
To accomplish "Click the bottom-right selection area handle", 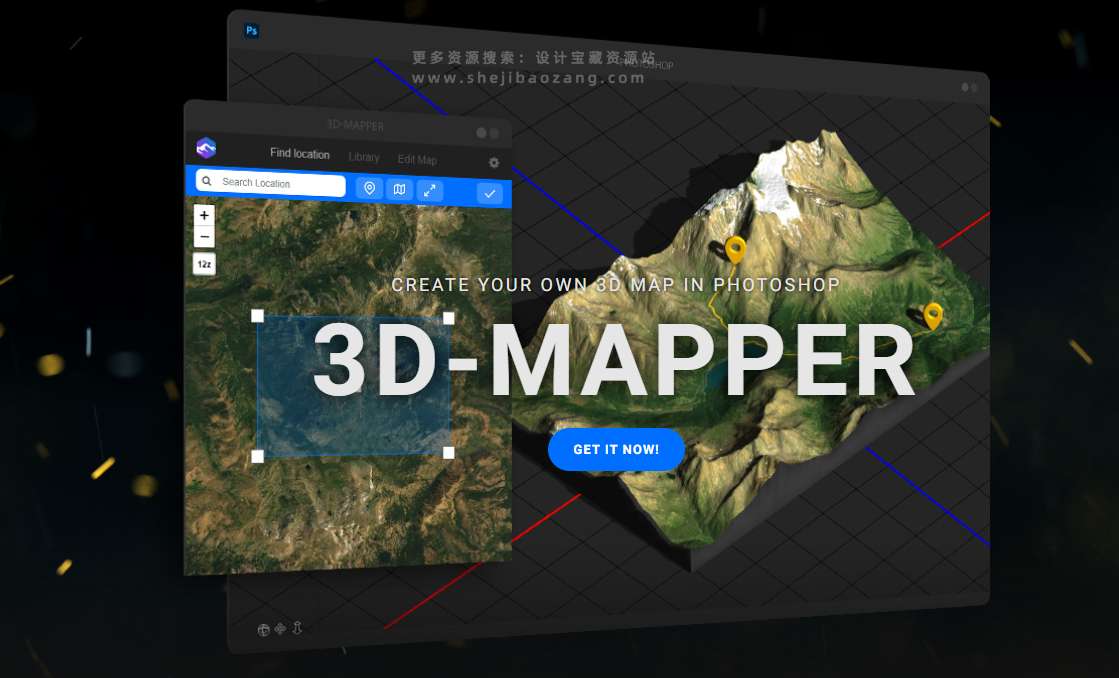I will click(448, 452).
